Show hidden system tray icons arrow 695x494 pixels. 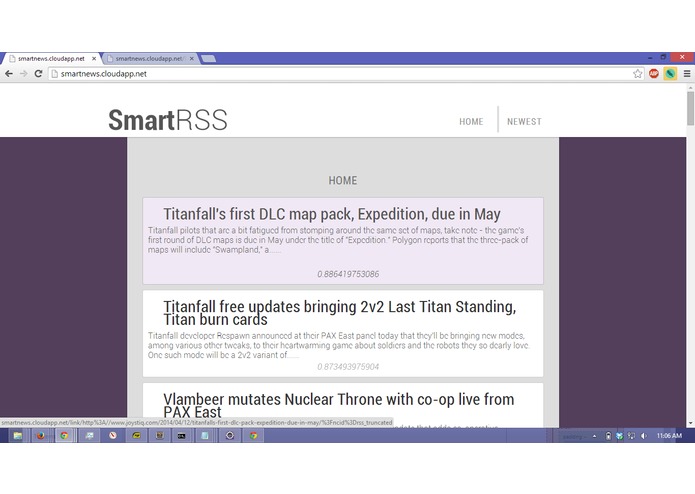point(594,436)
